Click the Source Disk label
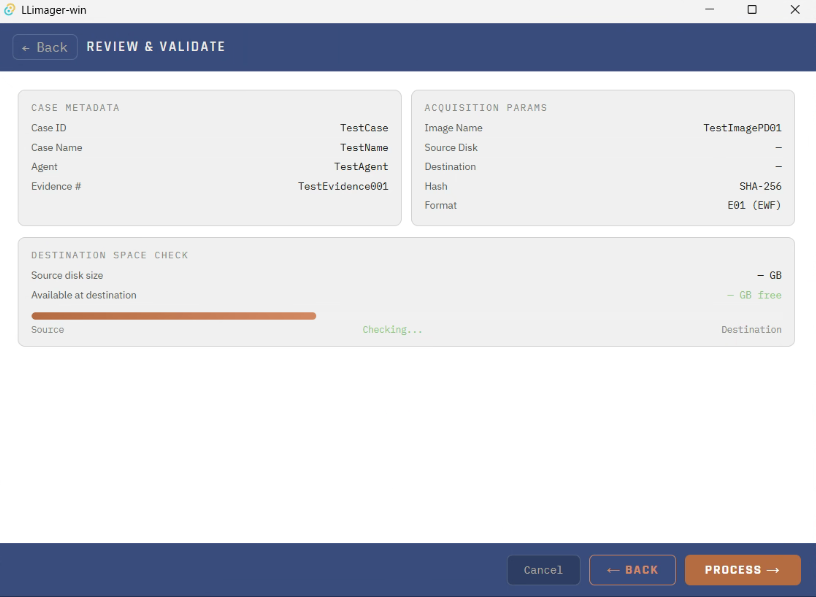The image size is (816, 597). coord(451,148)
